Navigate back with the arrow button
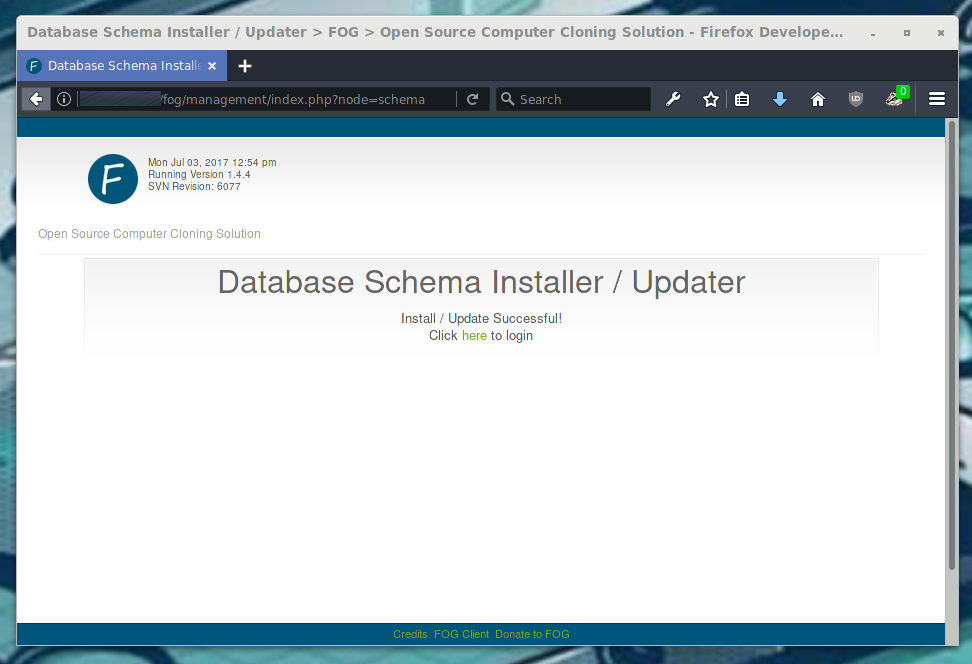 click(35, 99)
